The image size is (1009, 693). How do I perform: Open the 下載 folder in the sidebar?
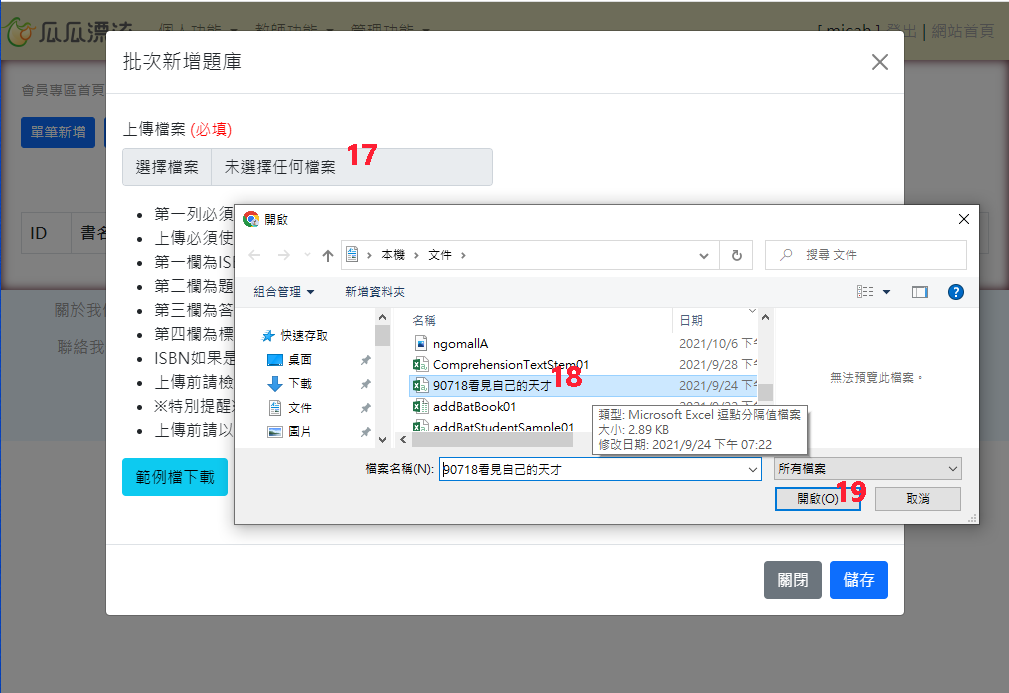[x=290, y=383]
